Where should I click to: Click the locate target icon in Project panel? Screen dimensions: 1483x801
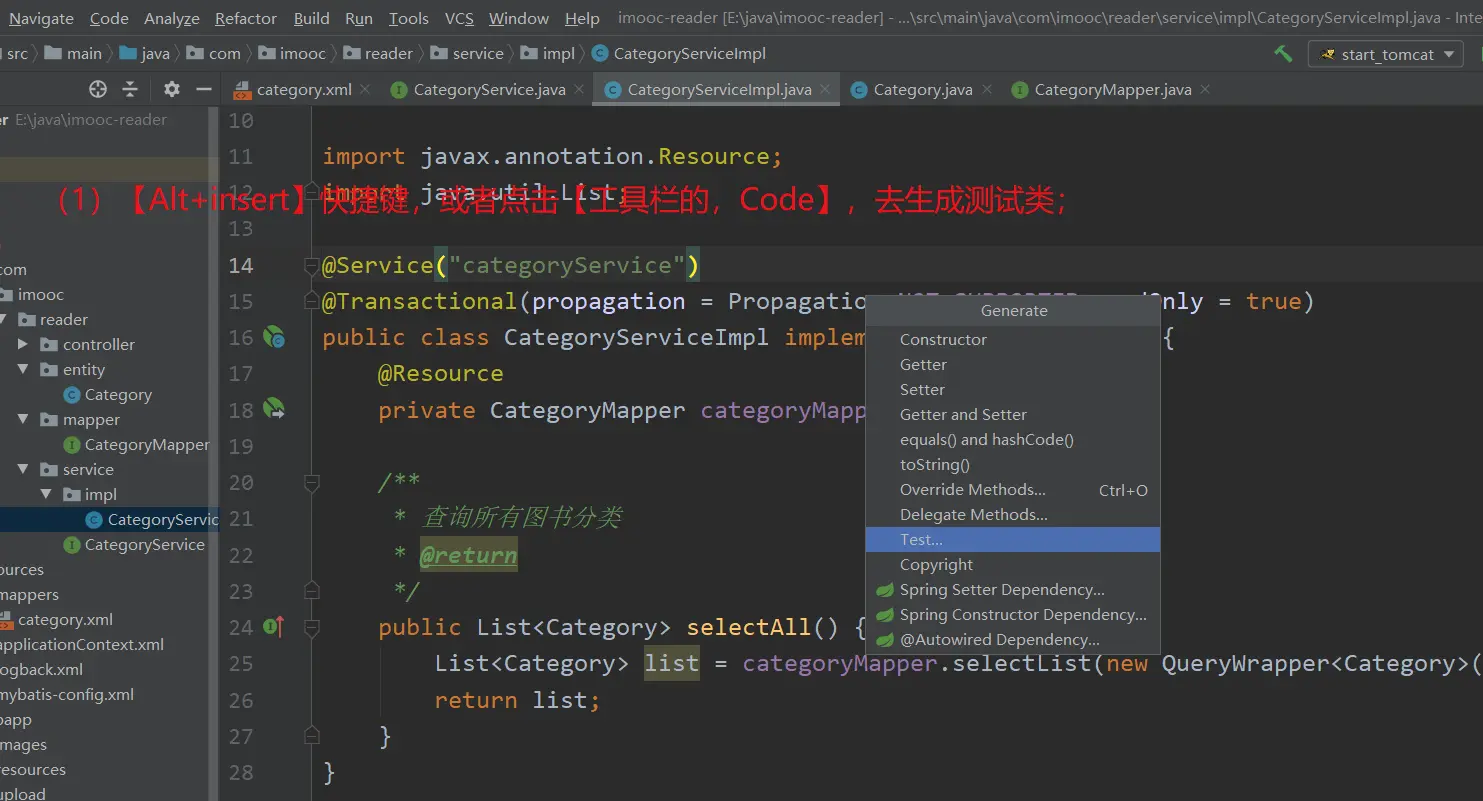pyautogui.click(x=98, y=89)
